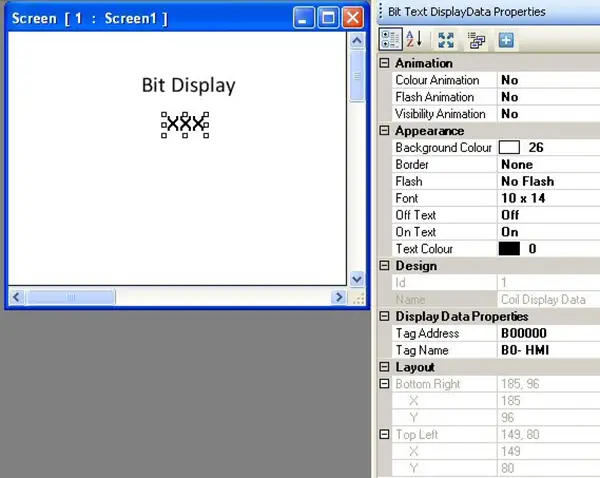Click the Flash Animation property label
This screenshot has height=478, width=600.
(434, 97)
